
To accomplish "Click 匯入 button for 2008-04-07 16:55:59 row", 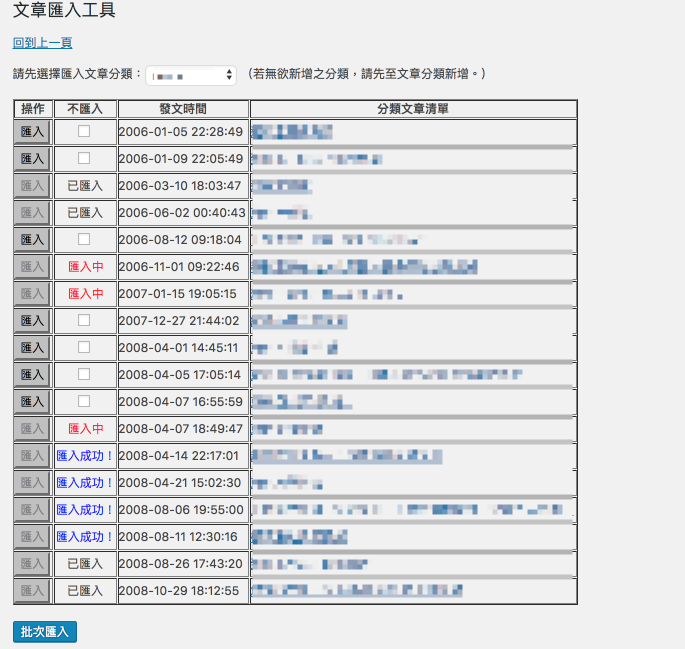I will click(x=32, y=402).
